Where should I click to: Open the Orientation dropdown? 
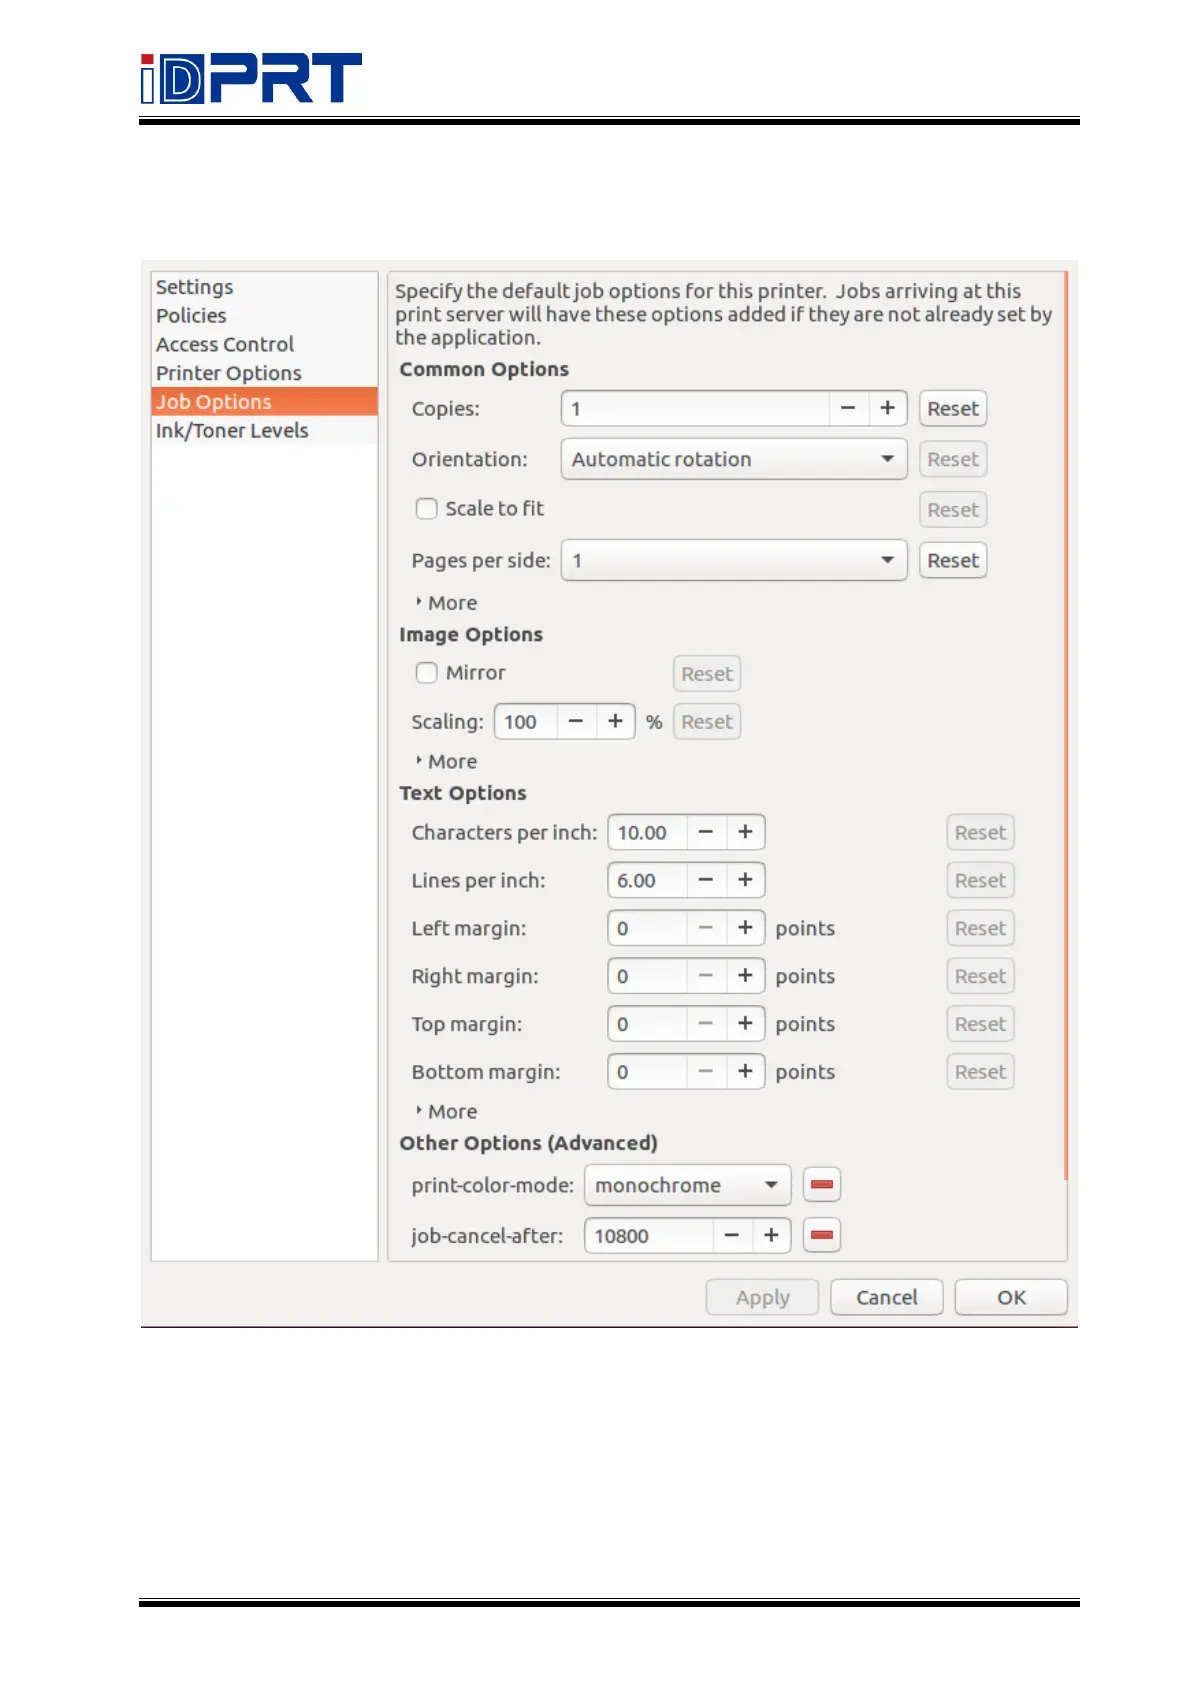click(x=734, y=459)
